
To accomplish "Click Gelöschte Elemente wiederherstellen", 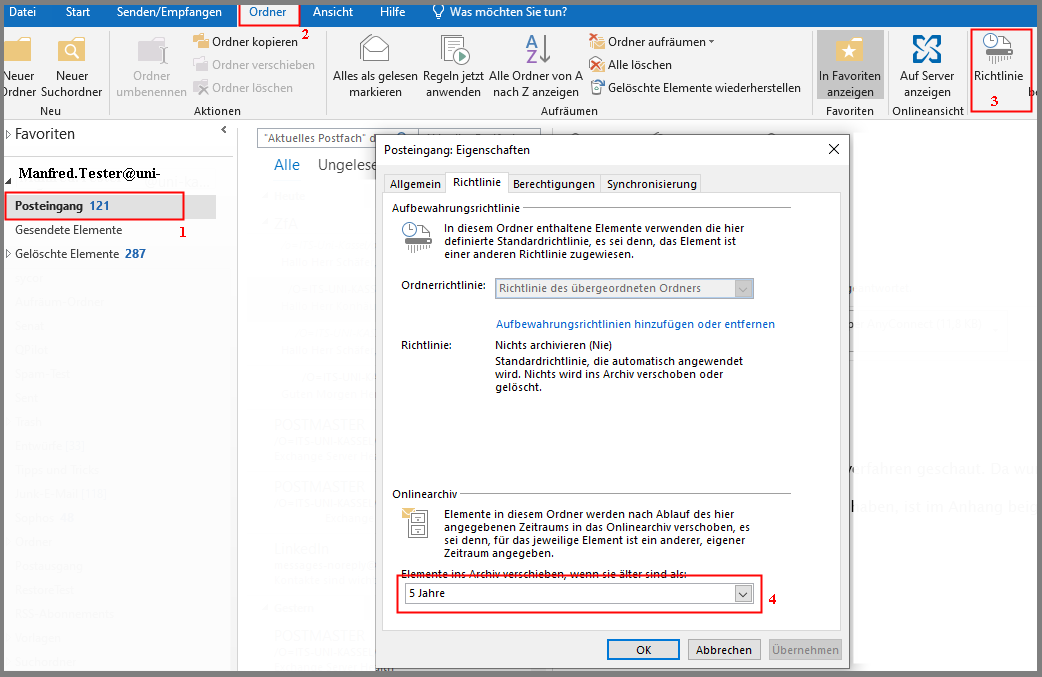I will point(695,88).
